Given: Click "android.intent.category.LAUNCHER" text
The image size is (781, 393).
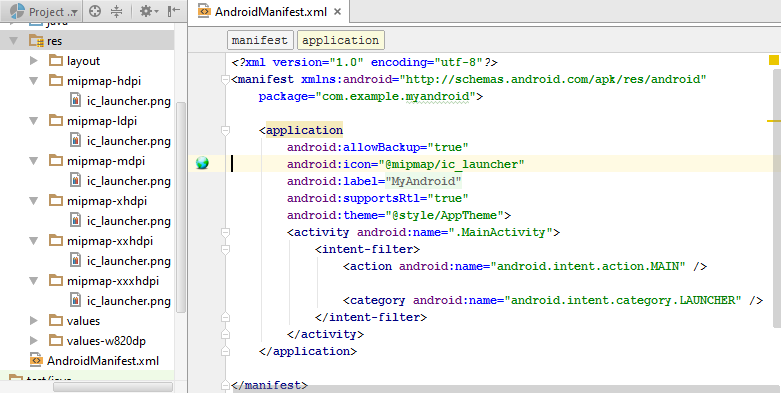Looking at the screenshot, I should (x=624, y=300).
